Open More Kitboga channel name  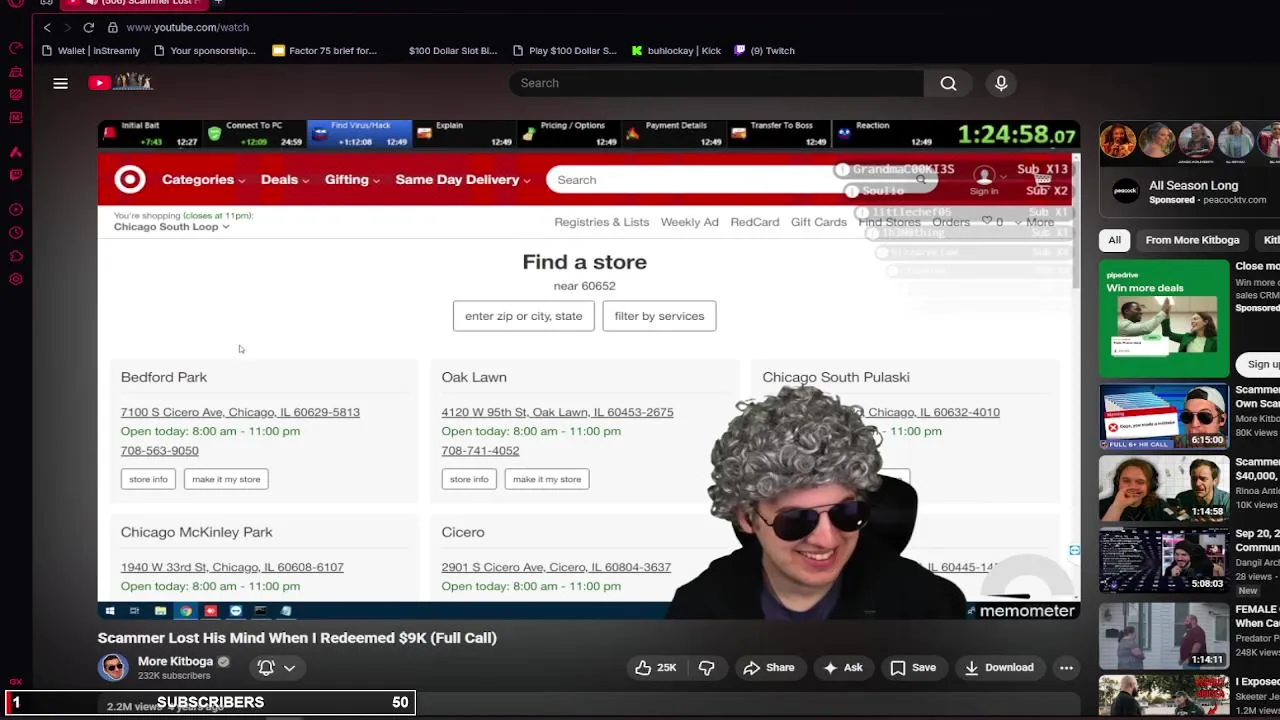pos(175,661)
